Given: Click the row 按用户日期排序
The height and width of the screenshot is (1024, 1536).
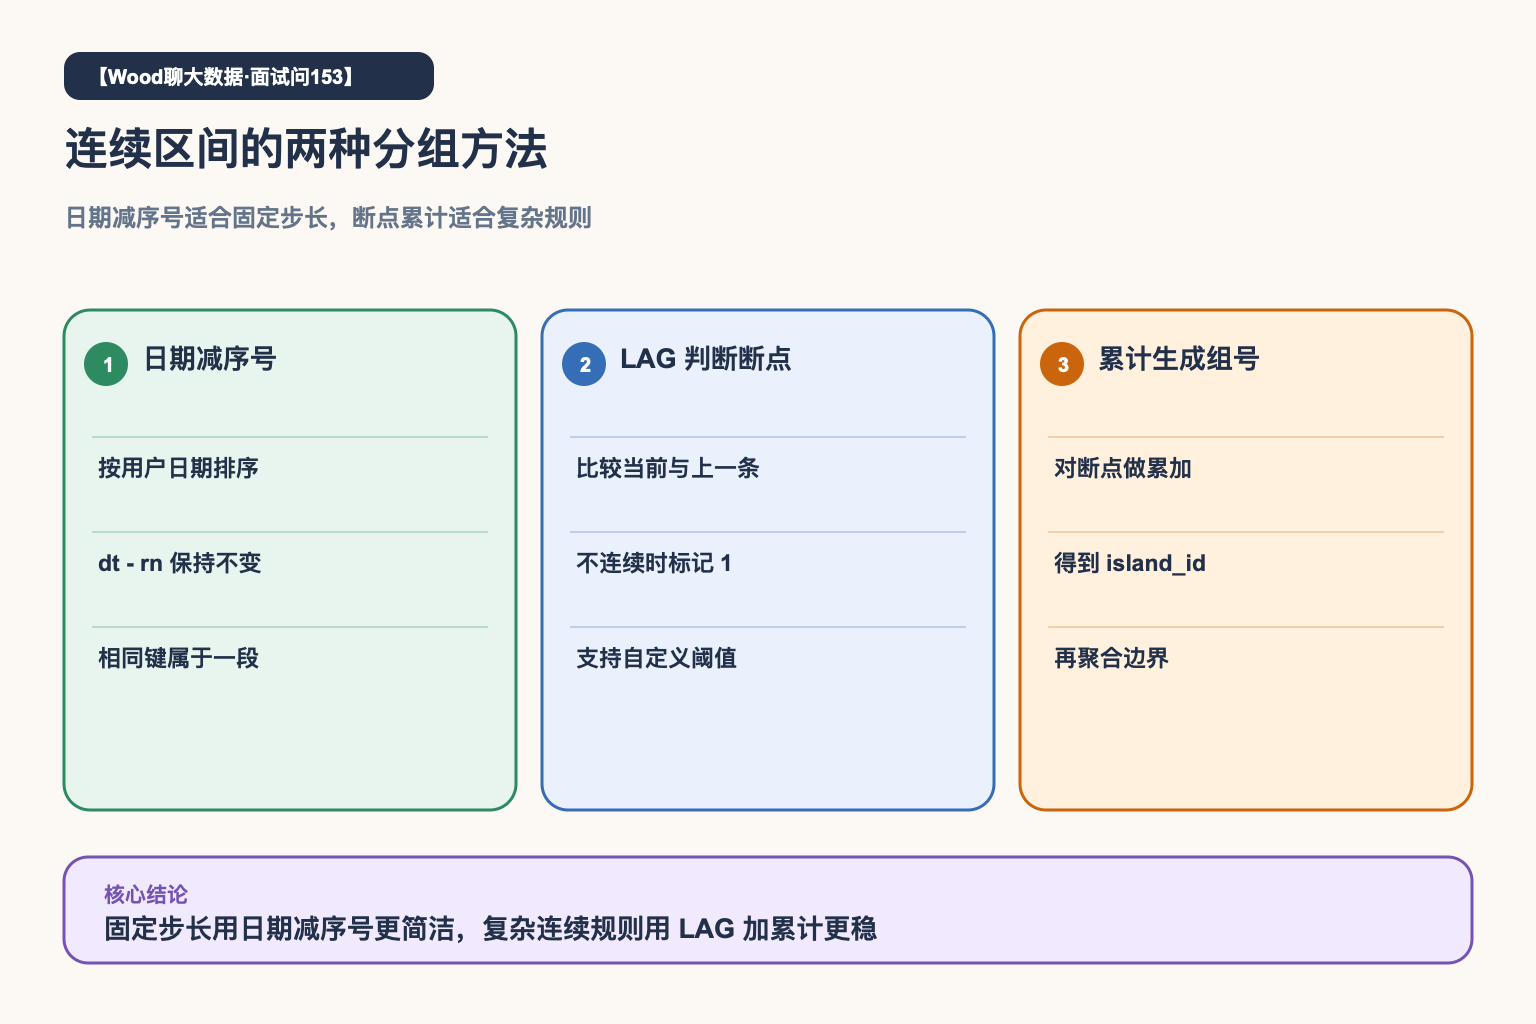Looking at the screenshot, I should click(179, 468).
